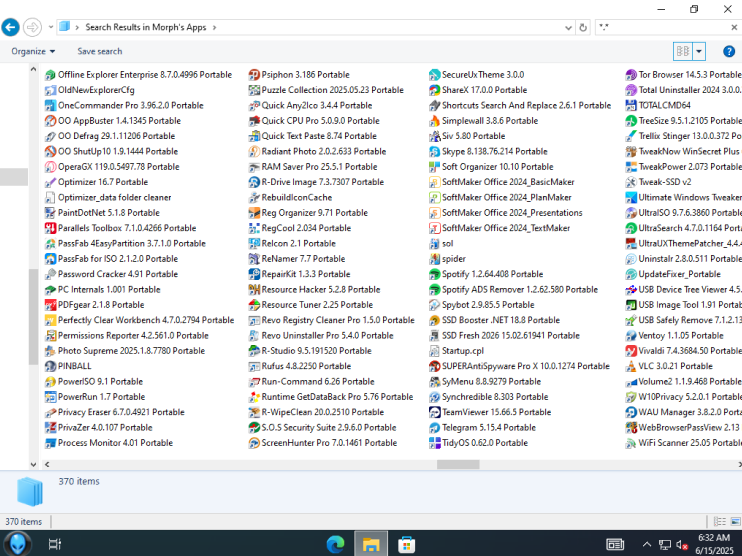The image size is (742, 556).
Task: Select the VLC 3.0.21 Portable icon
Action: tap(631, 366)
